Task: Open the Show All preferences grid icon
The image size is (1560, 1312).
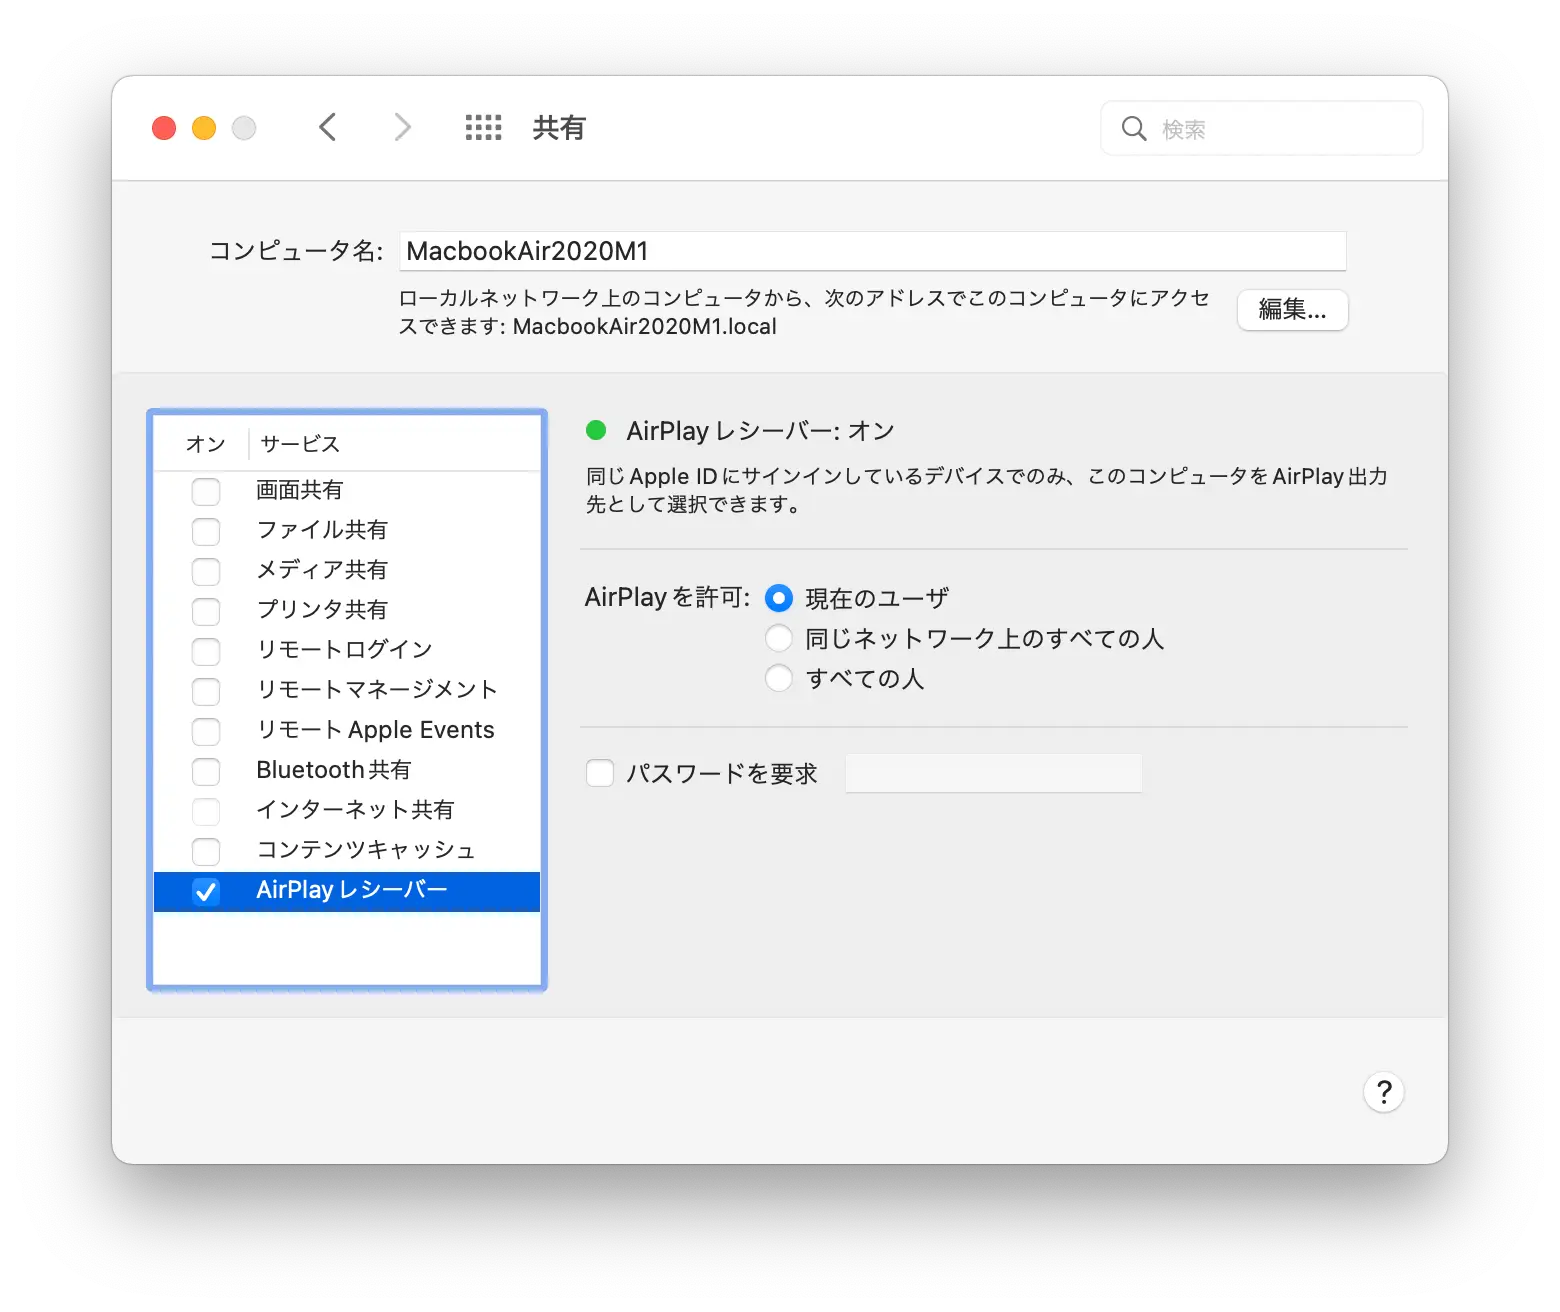Action: tap(483, 127)
